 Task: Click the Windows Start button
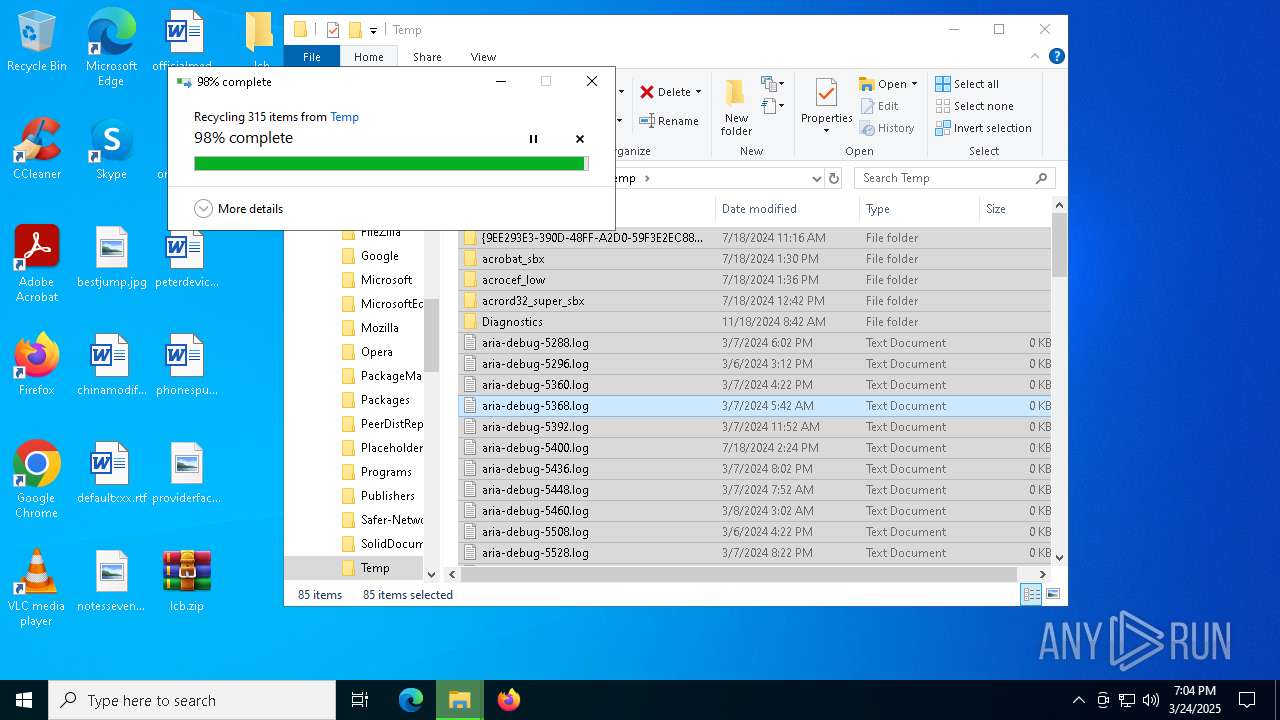(24, 700)
